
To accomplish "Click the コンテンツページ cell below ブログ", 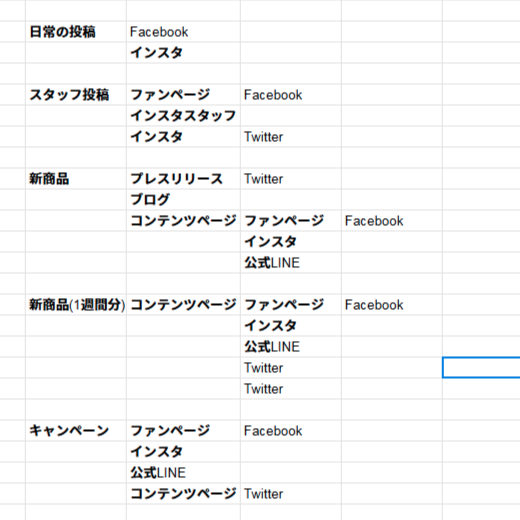I will (x=183, y=221).
